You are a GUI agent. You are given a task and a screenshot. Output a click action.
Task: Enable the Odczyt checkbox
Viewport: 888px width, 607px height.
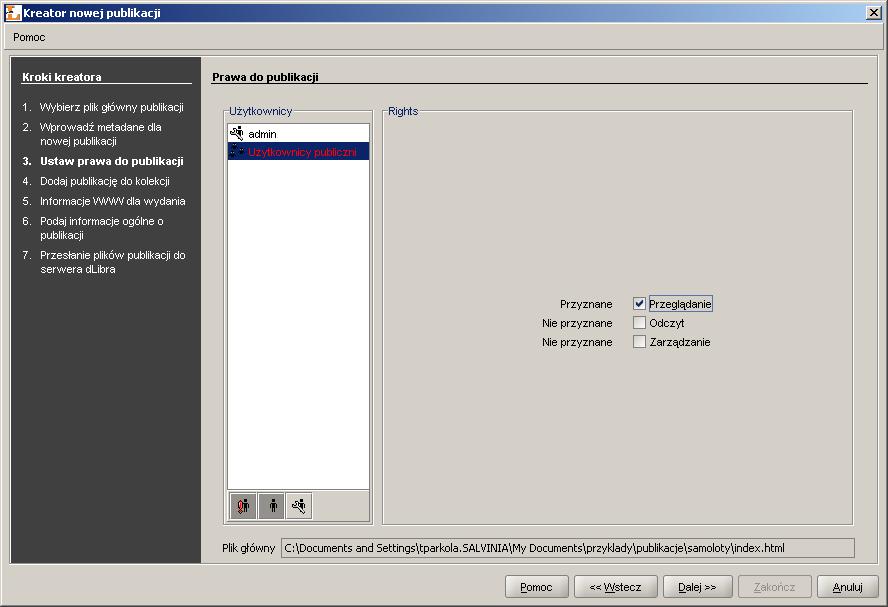[639, 323]
